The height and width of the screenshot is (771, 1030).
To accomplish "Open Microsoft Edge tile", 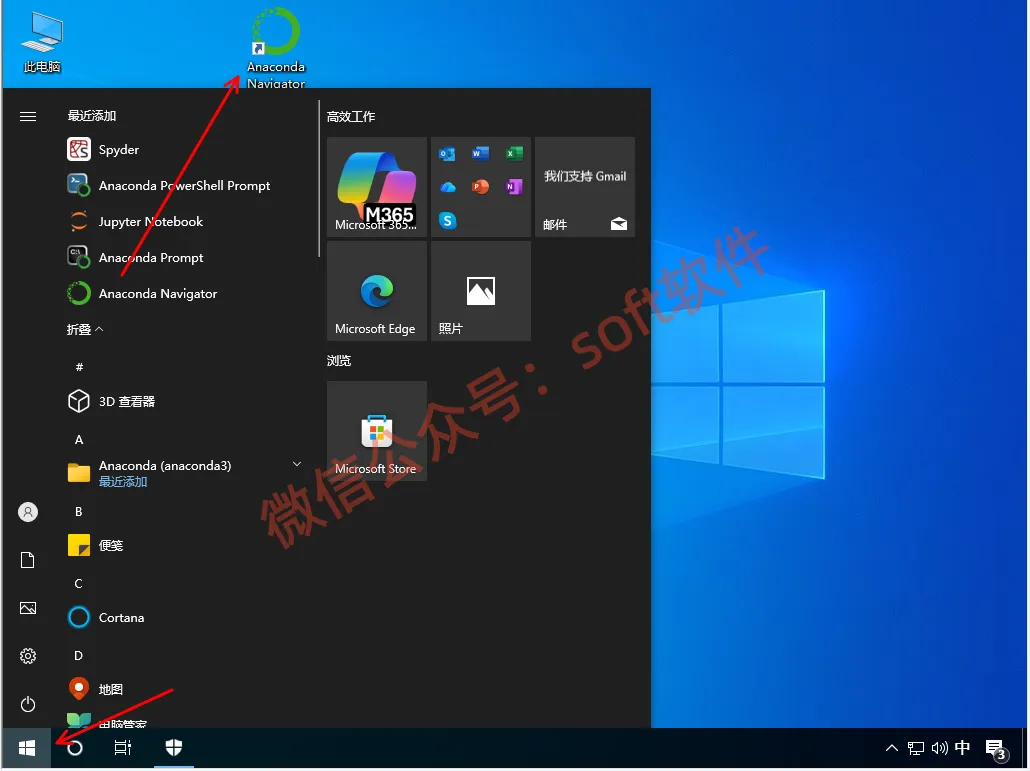I will (x=377, y=291).
